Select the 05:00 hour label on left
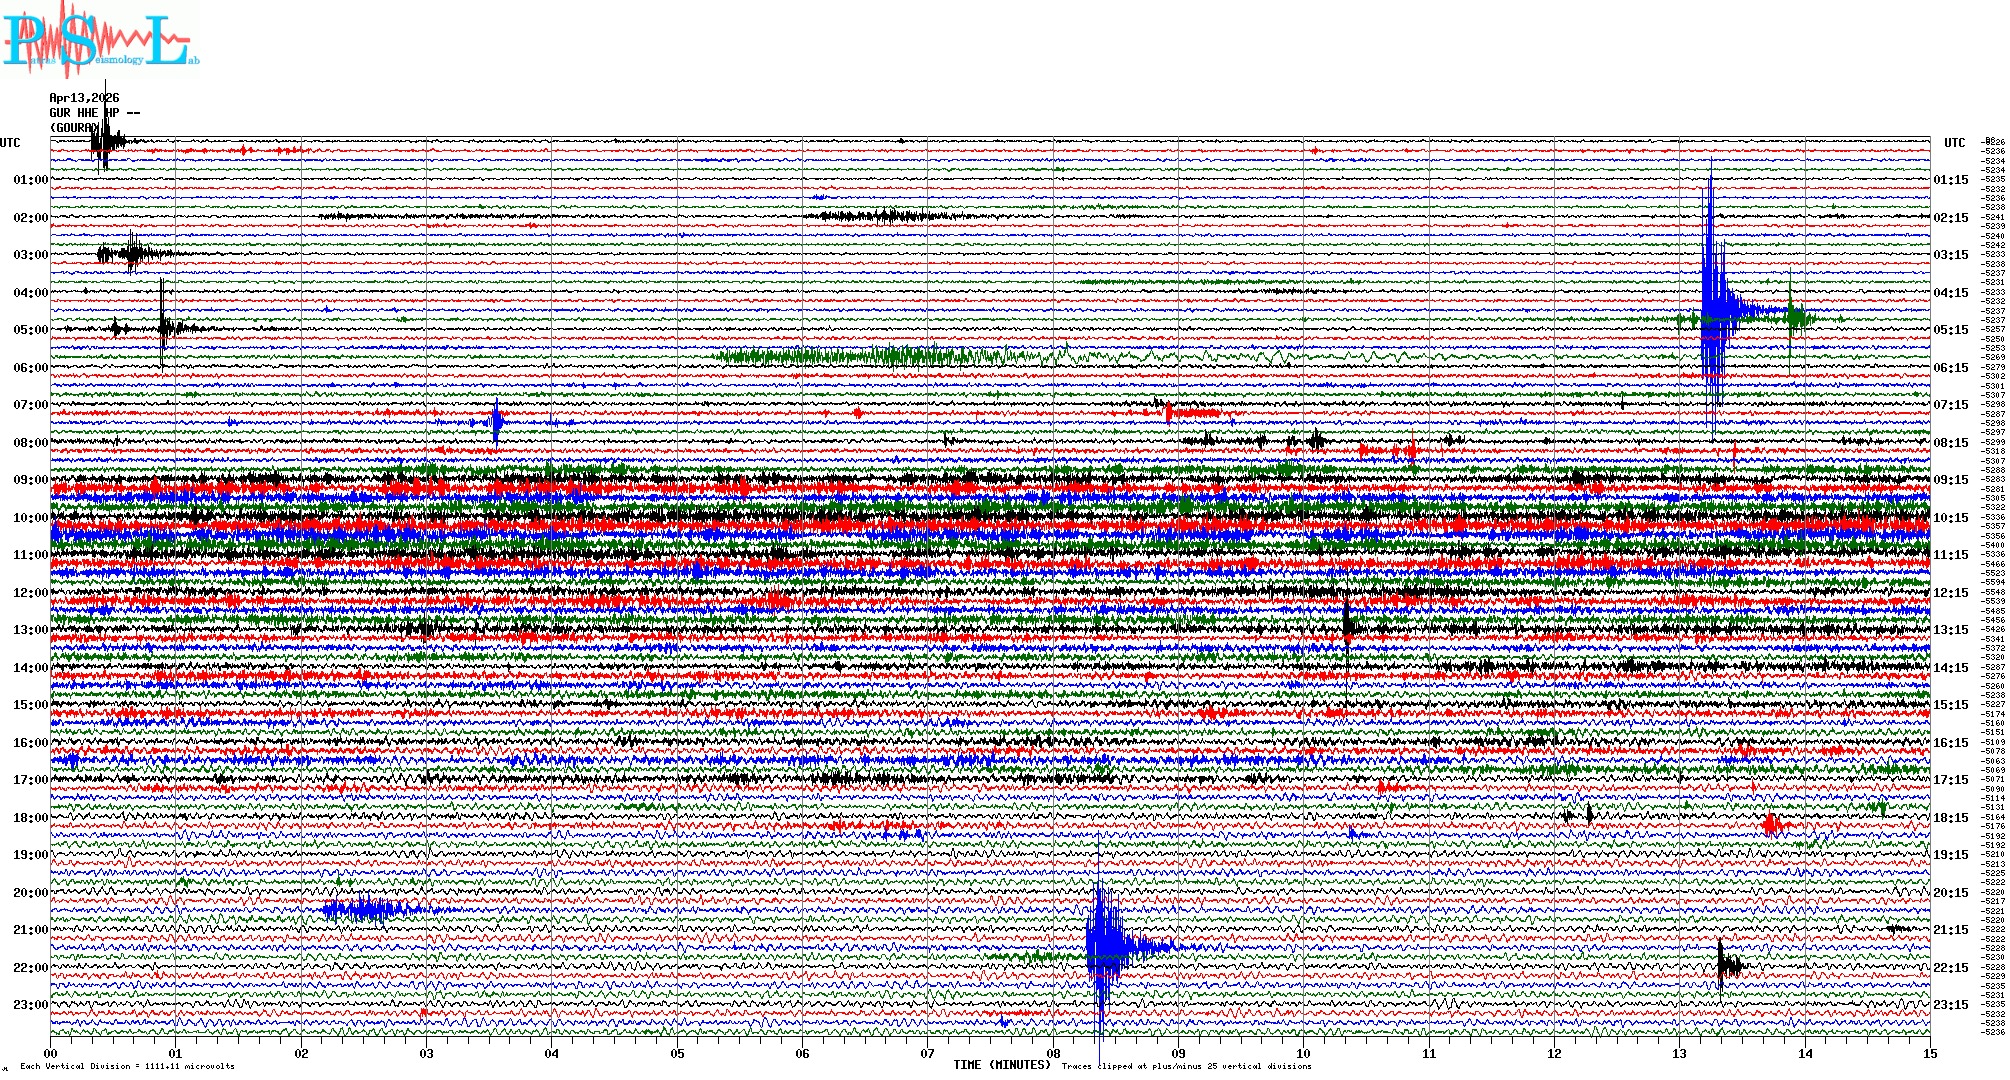 tap(30, 330)
